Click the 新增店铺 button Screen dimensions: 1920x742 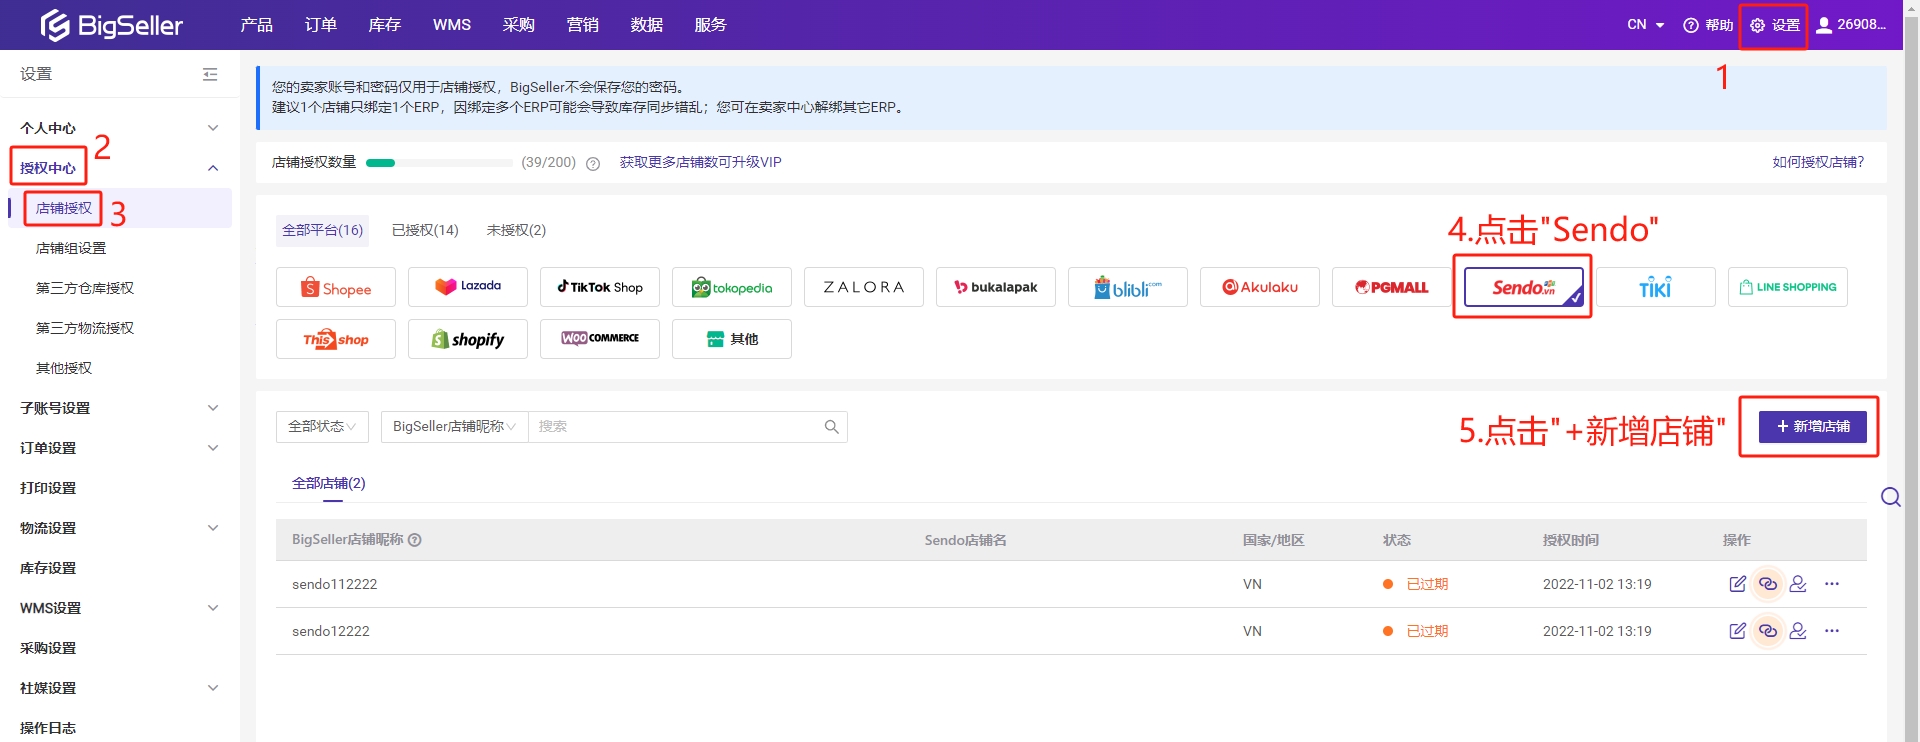1813,427
